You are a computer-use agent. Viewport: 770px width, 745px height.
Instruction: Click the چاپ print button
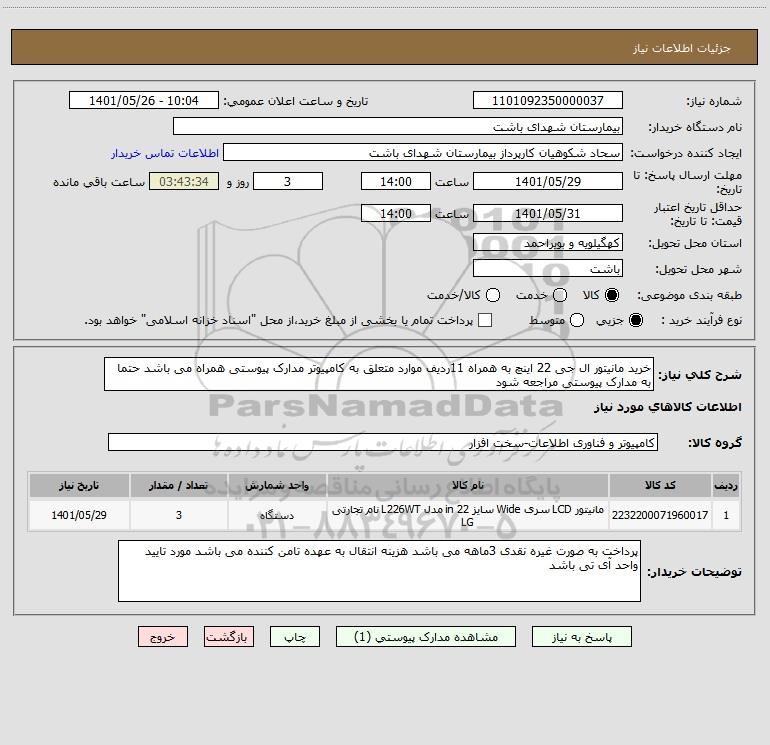point(295,636)
